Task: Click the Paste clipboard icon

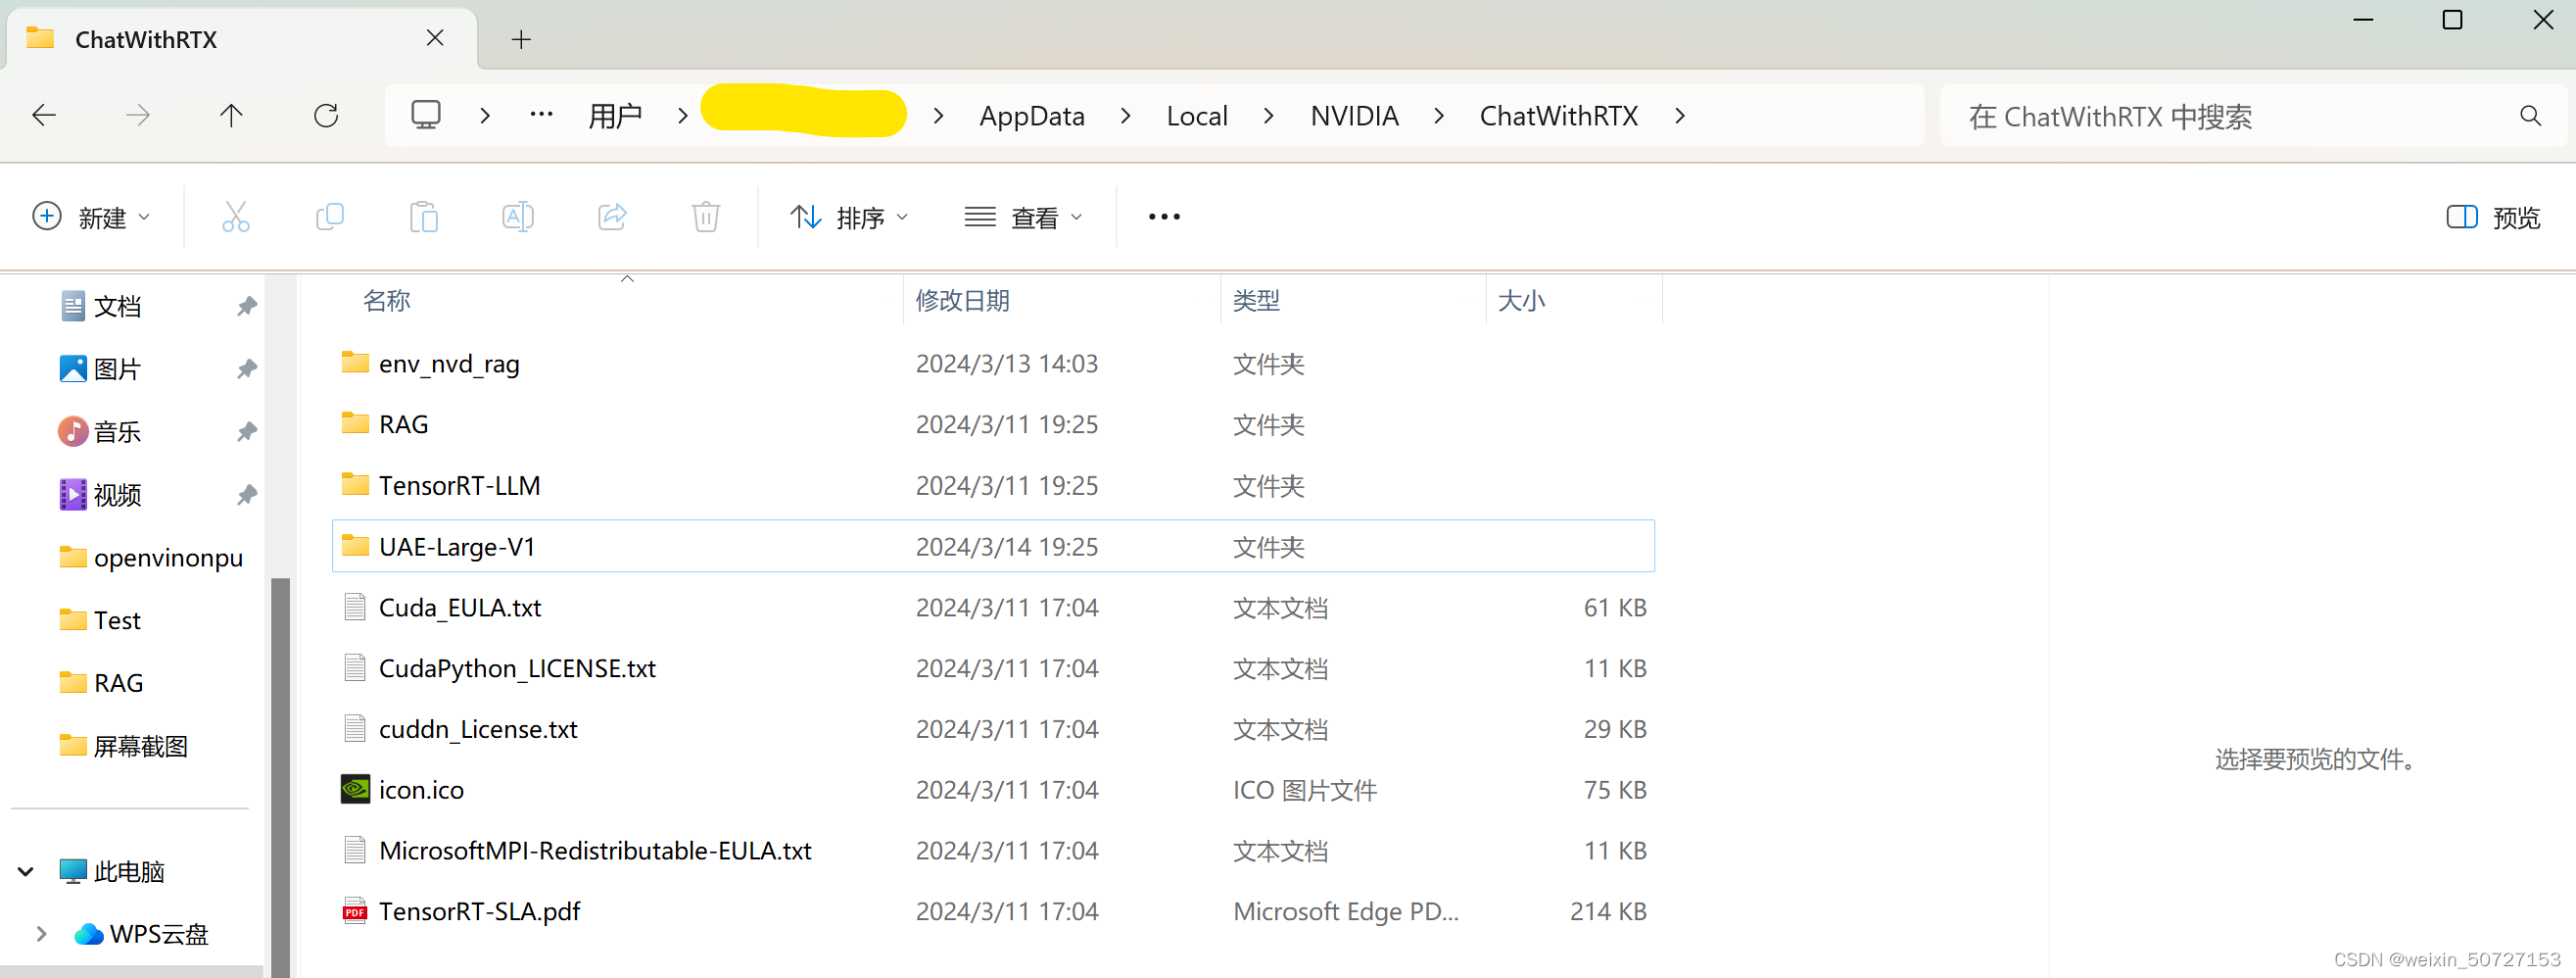Action: click(424, 217)
